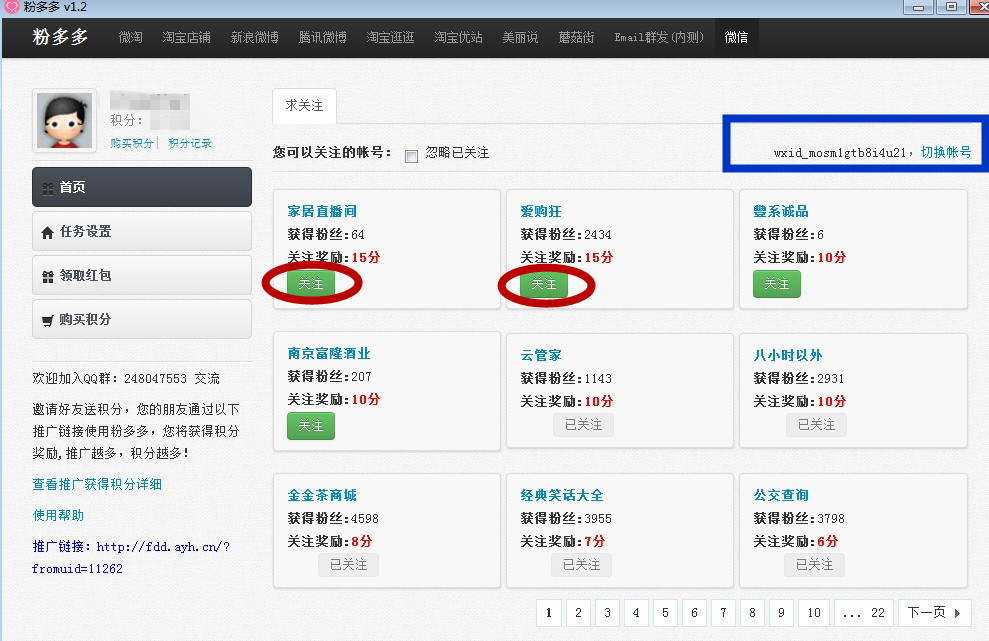Go to page 6
The height and width of the screenshot is (641, 989).
coord(694,613)
